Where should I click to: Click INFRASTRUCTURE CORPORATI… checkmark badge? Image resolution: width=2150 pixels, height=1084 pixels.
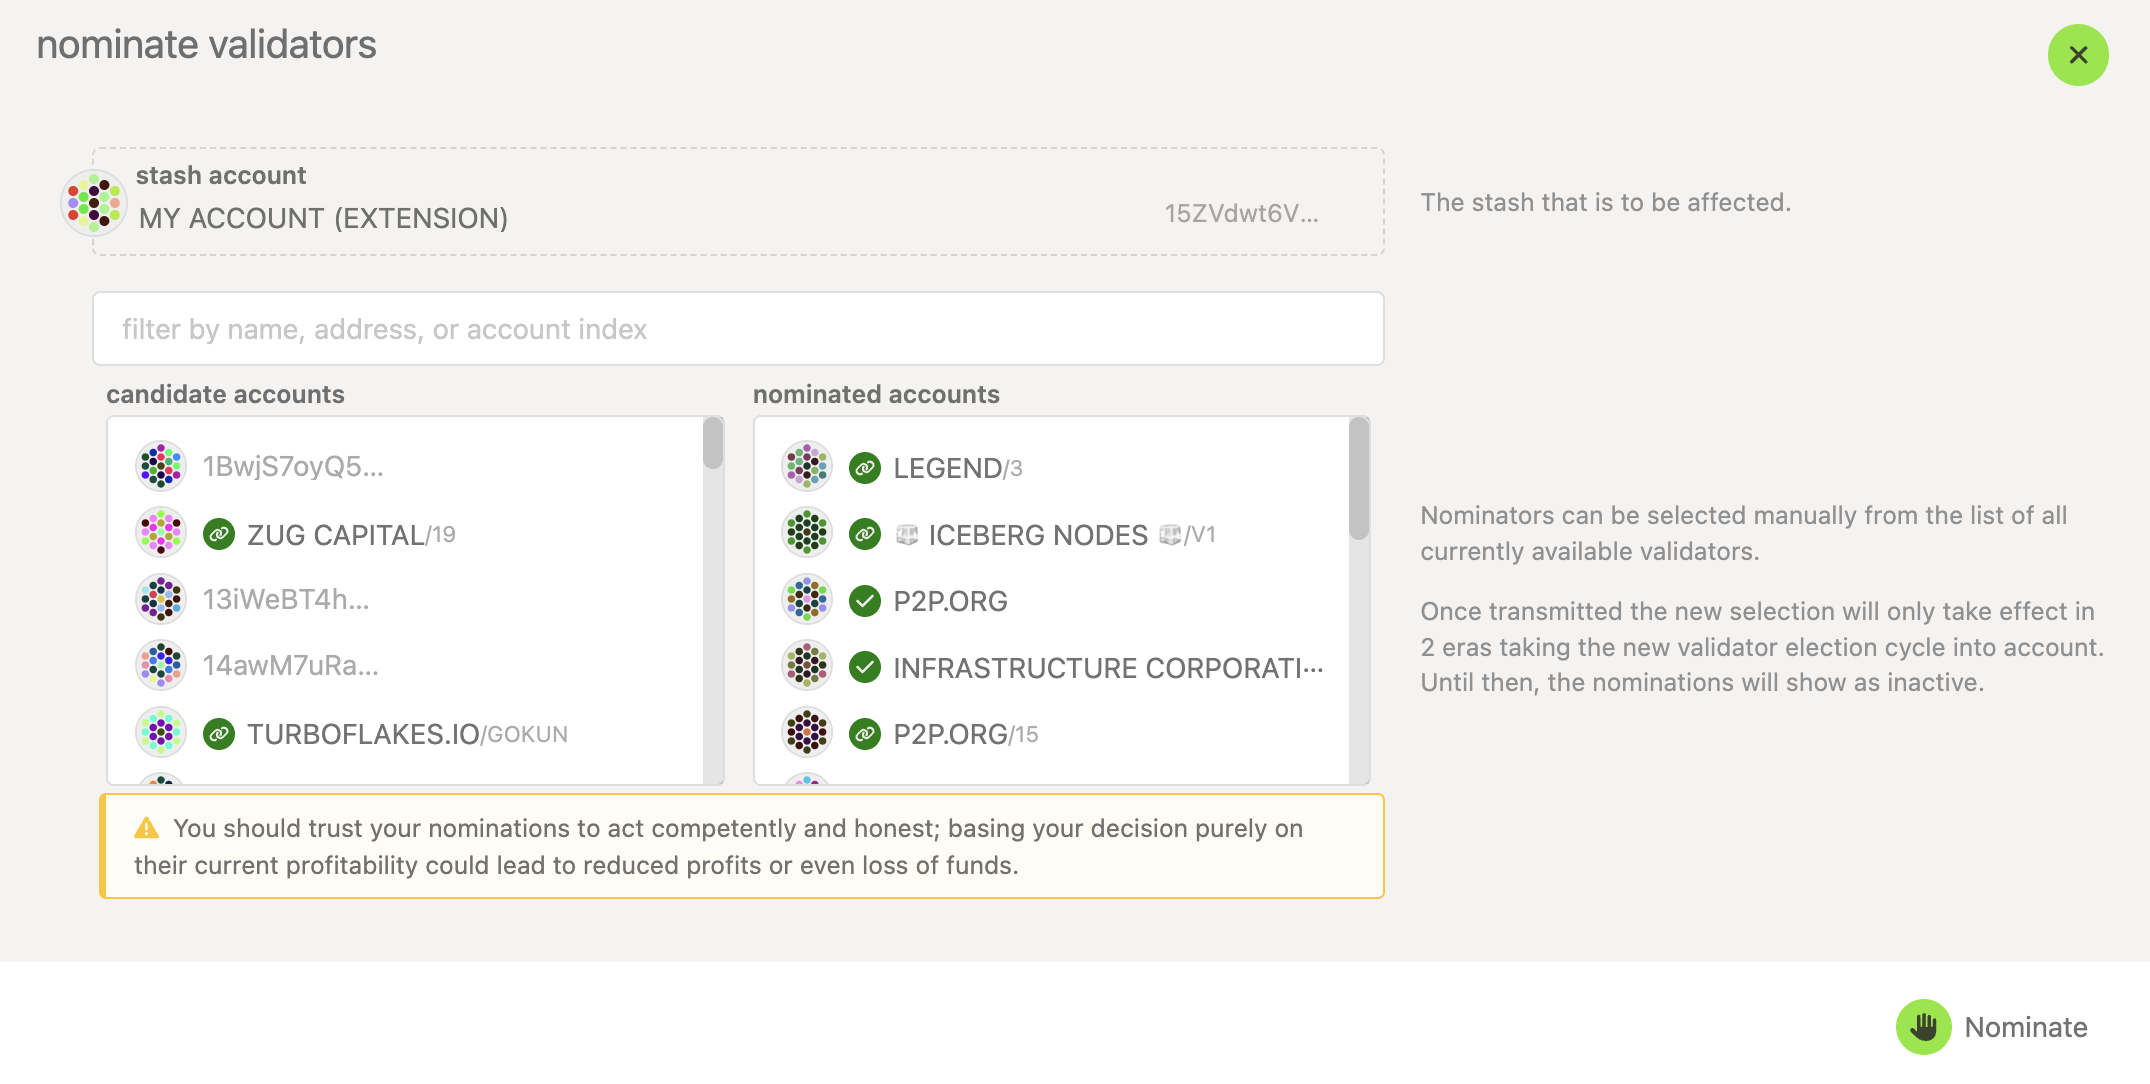[865, 667]
